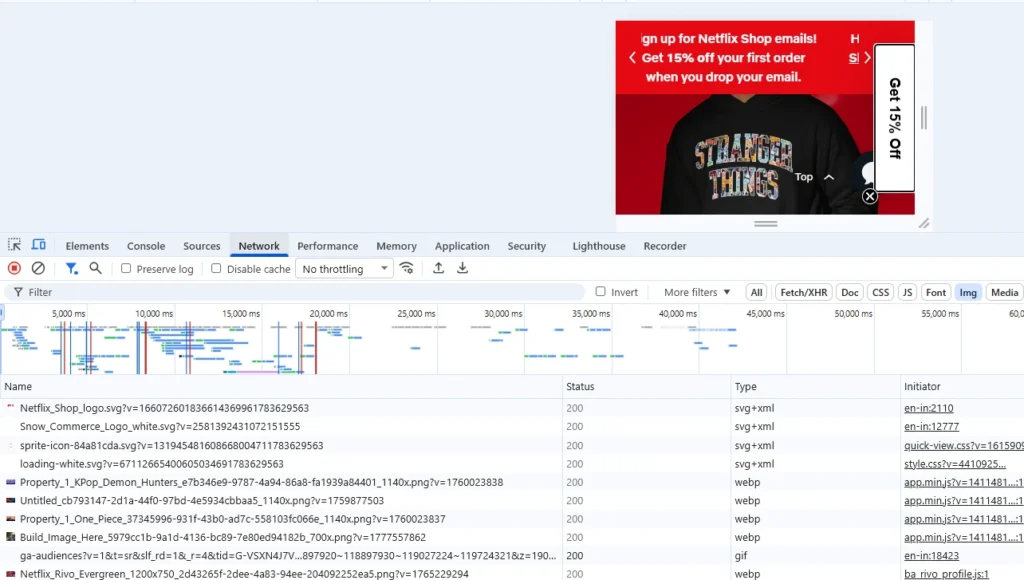Click the chat bubble icon

coord(868,172)
